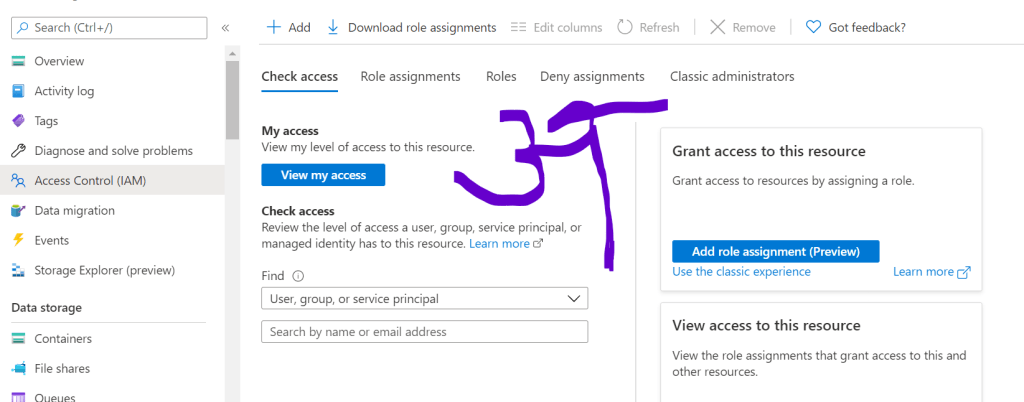Open the Deny assignments tab
The image size is (1024, 402).
[592, 76]
